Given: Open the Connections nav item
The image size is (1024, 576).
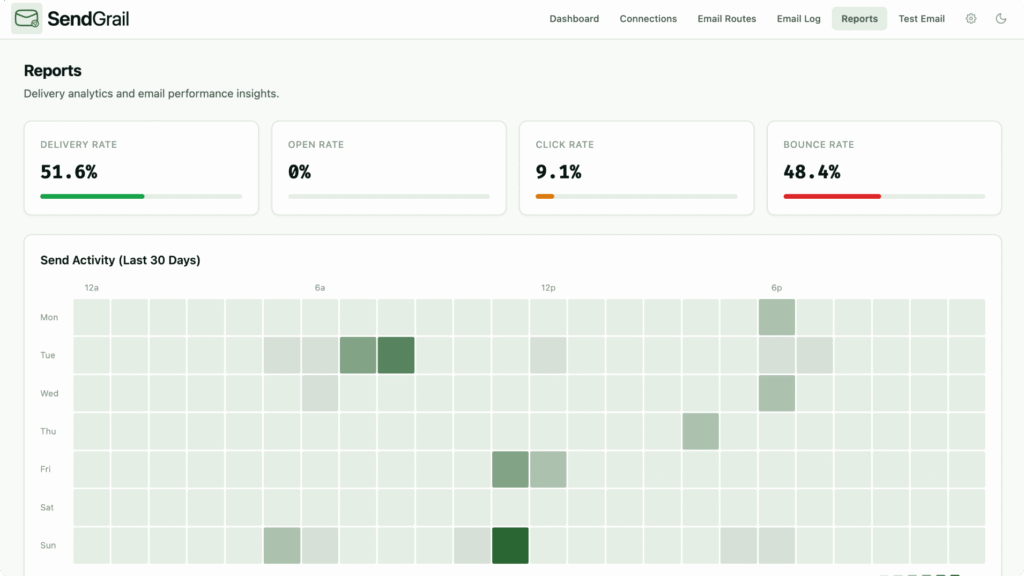Looking at the screenshot, I should tap(648, 18).
